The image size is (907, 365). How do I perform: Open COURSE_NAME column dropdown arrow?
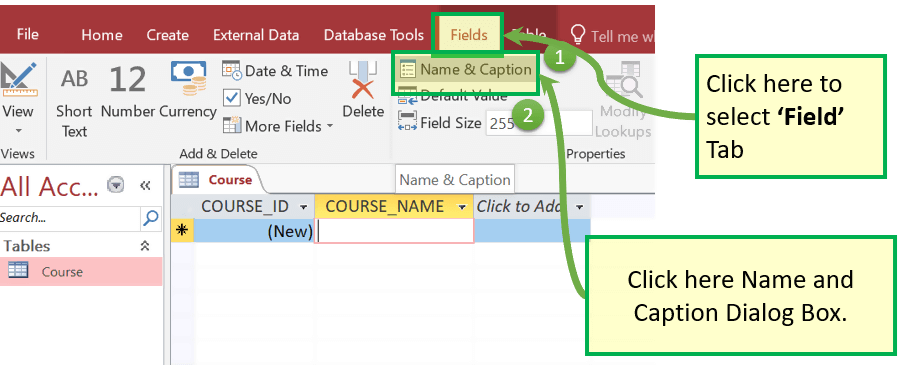point(462,207)
